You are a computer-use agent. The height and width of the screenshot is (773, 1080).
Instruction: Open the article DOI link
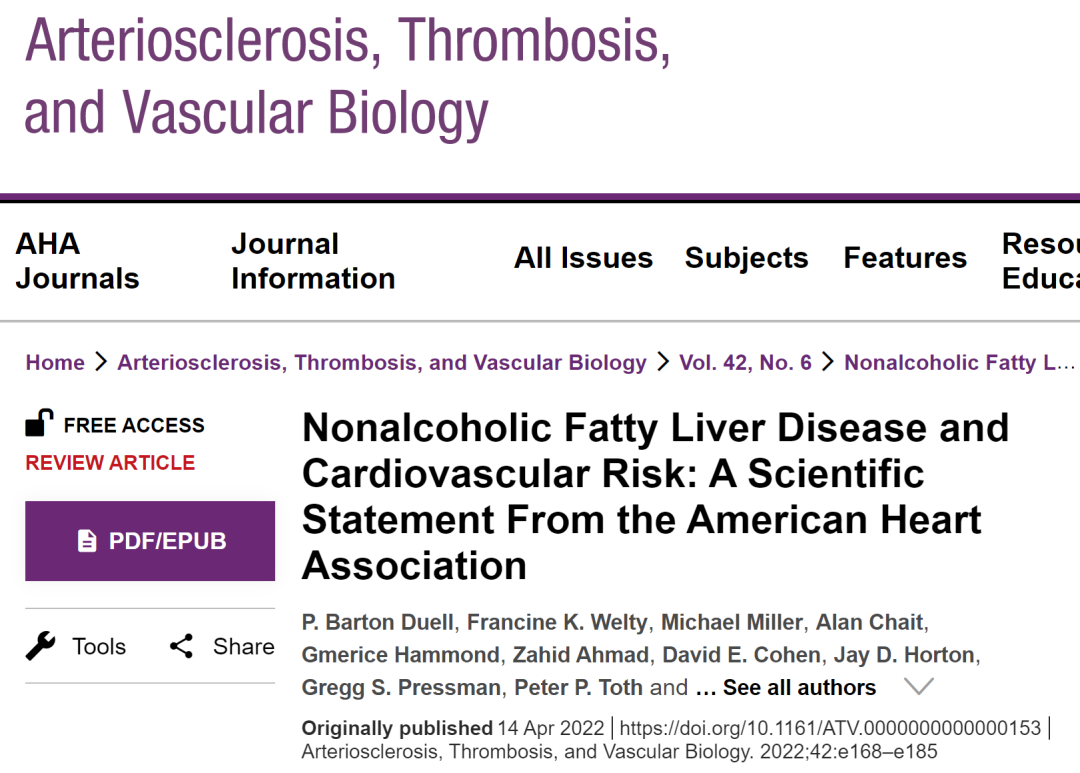point(830,728)
